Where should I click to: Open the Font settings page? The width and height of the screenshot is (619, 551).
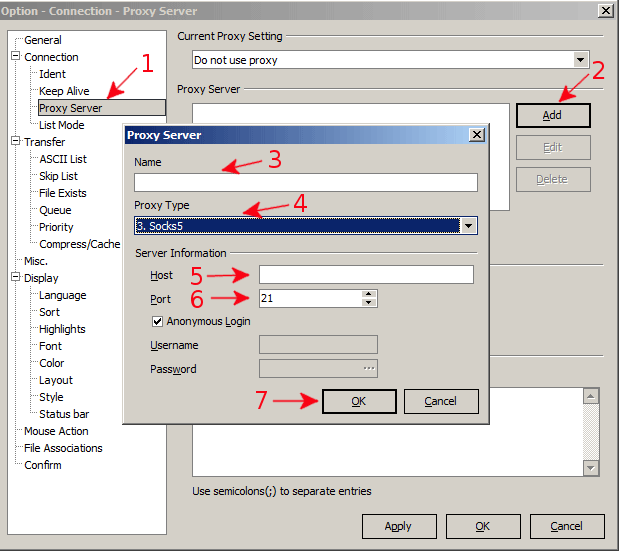click(51, 346)
